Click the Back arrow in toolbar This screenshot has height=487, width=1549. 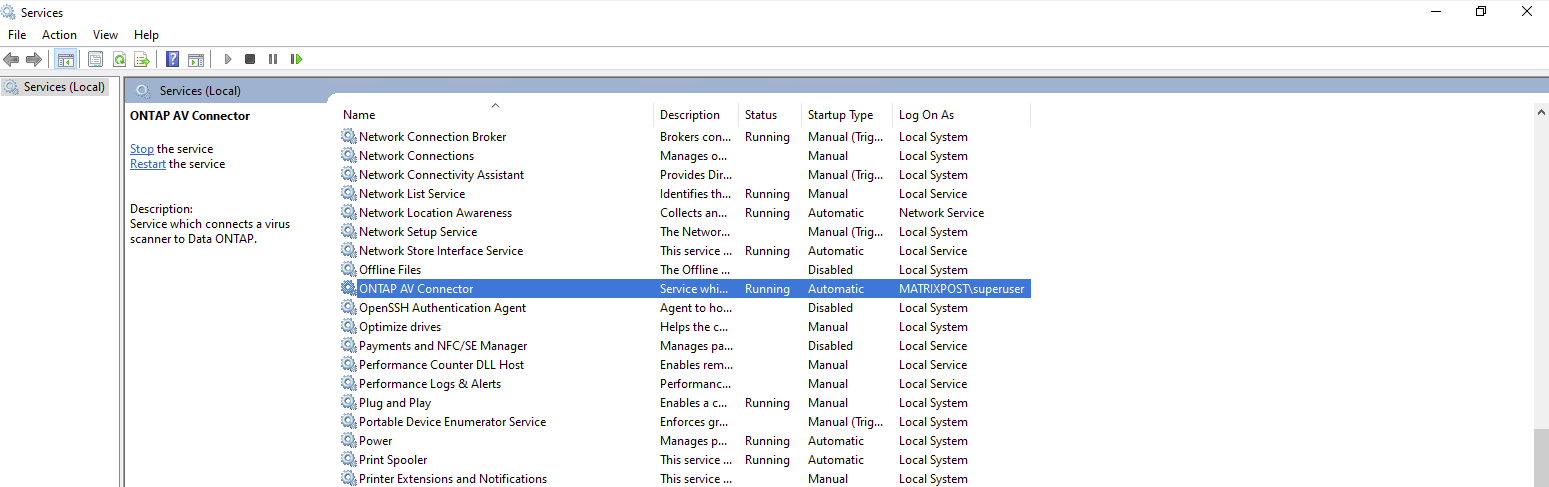point(12,60)
